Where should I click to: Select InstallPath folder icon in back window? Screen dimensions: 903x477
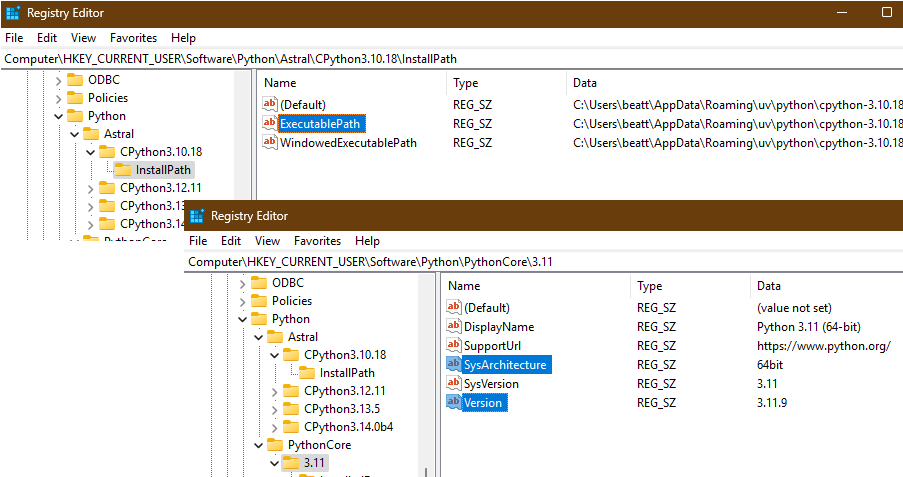tap(123, 169)
